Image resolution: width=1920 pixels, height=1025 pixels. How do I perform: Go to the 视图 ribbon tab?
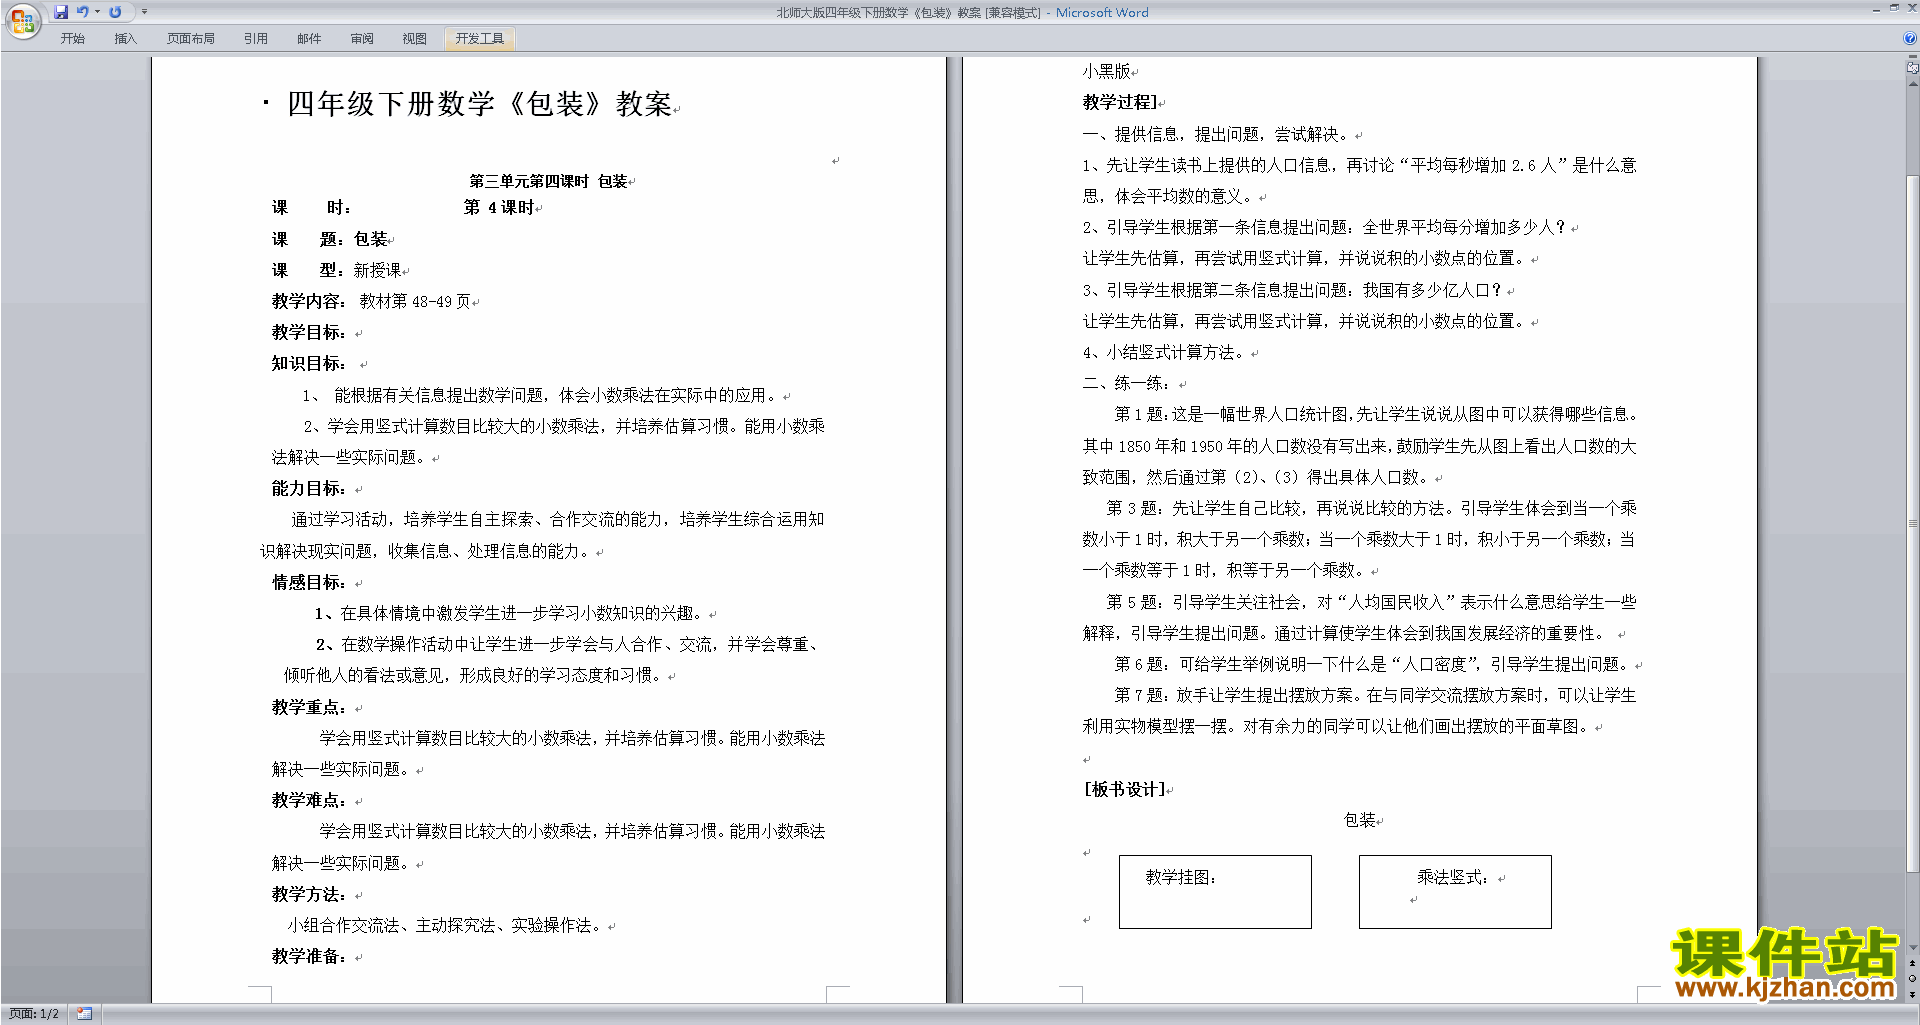coord(414,39)
